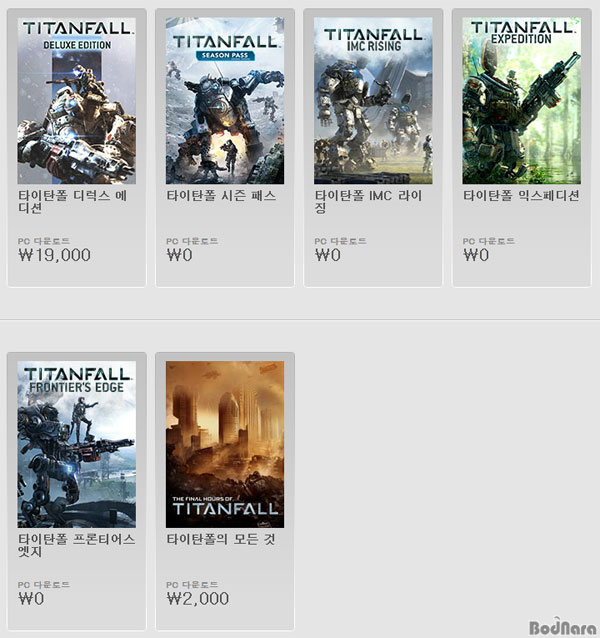Click the 타이탄폴 시즌 패스 title

click(x=221, y=196)
